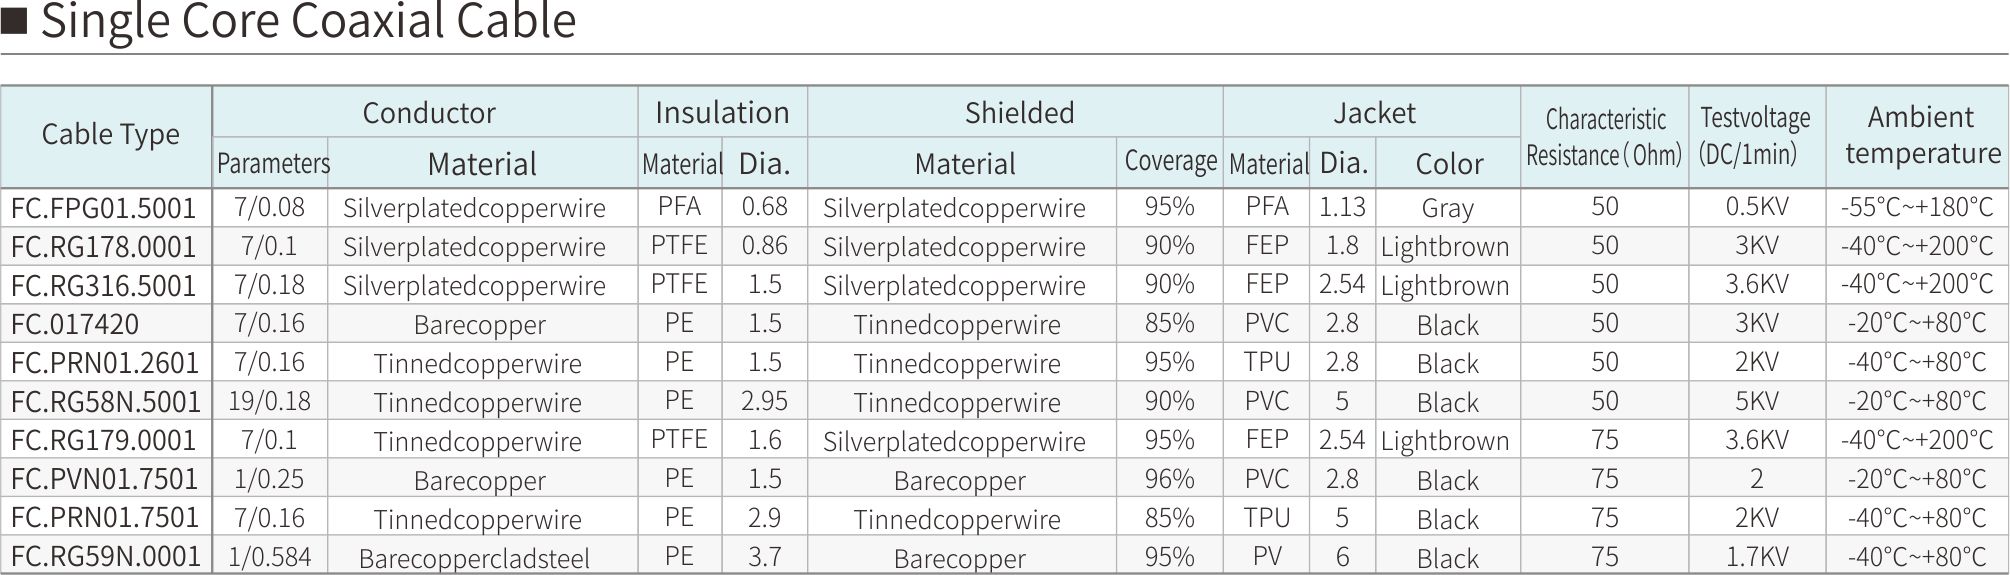Click the -55°C~+180°C ambient temperature cell

(1916, 208)
